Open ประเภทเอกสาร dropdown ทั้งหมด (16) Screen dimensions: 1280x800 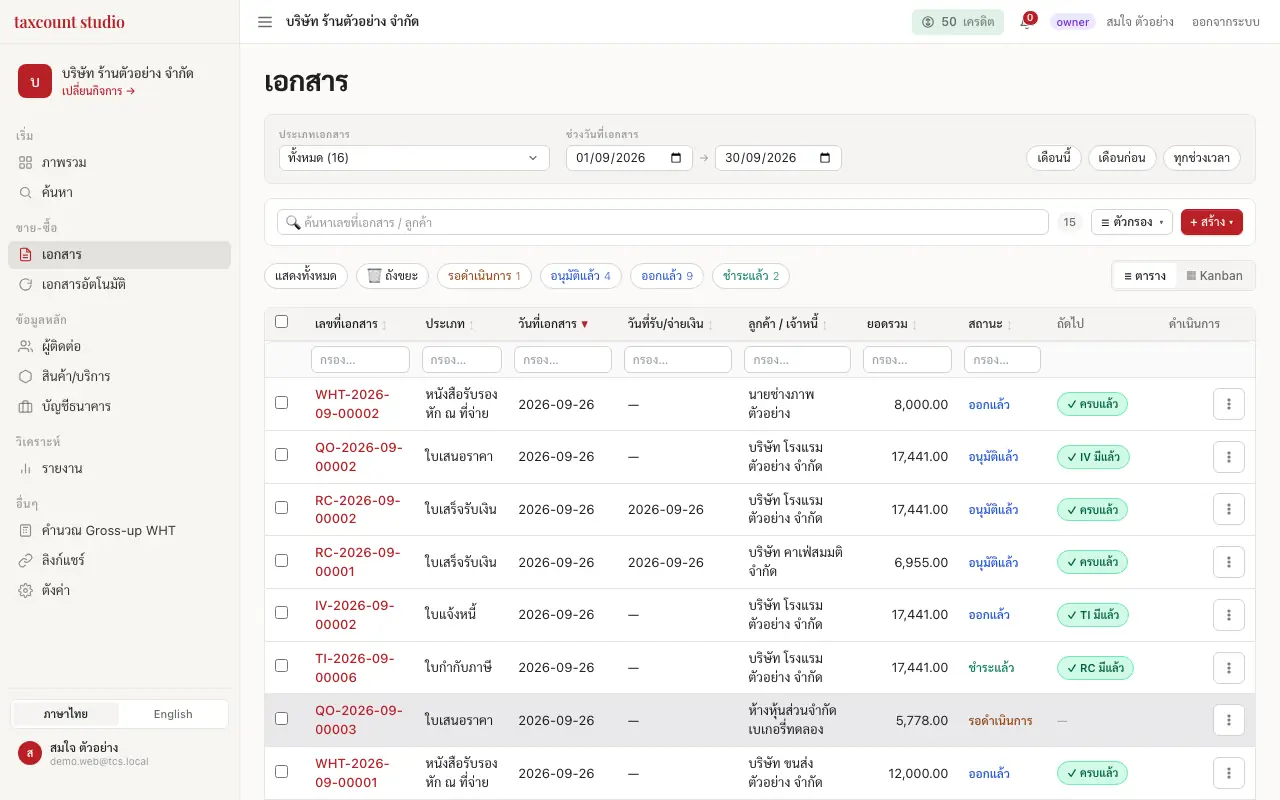click(x=414, y=158)
